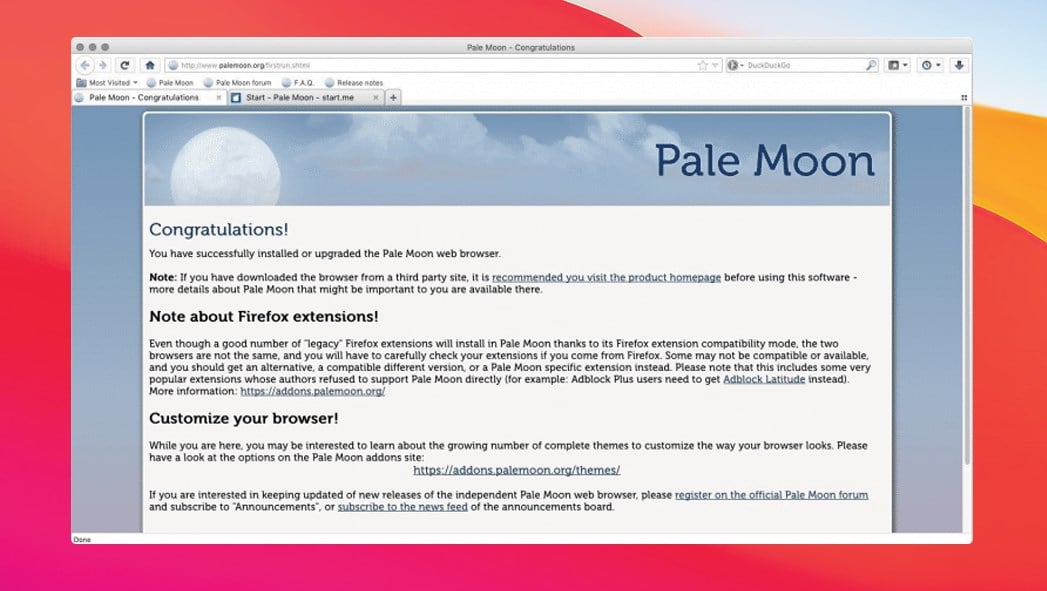Image resolution: width=1047 pixels, height=591 pixels.
Task: Switch to Pale Moon - Congratulations tab
Action: (144, 97)
